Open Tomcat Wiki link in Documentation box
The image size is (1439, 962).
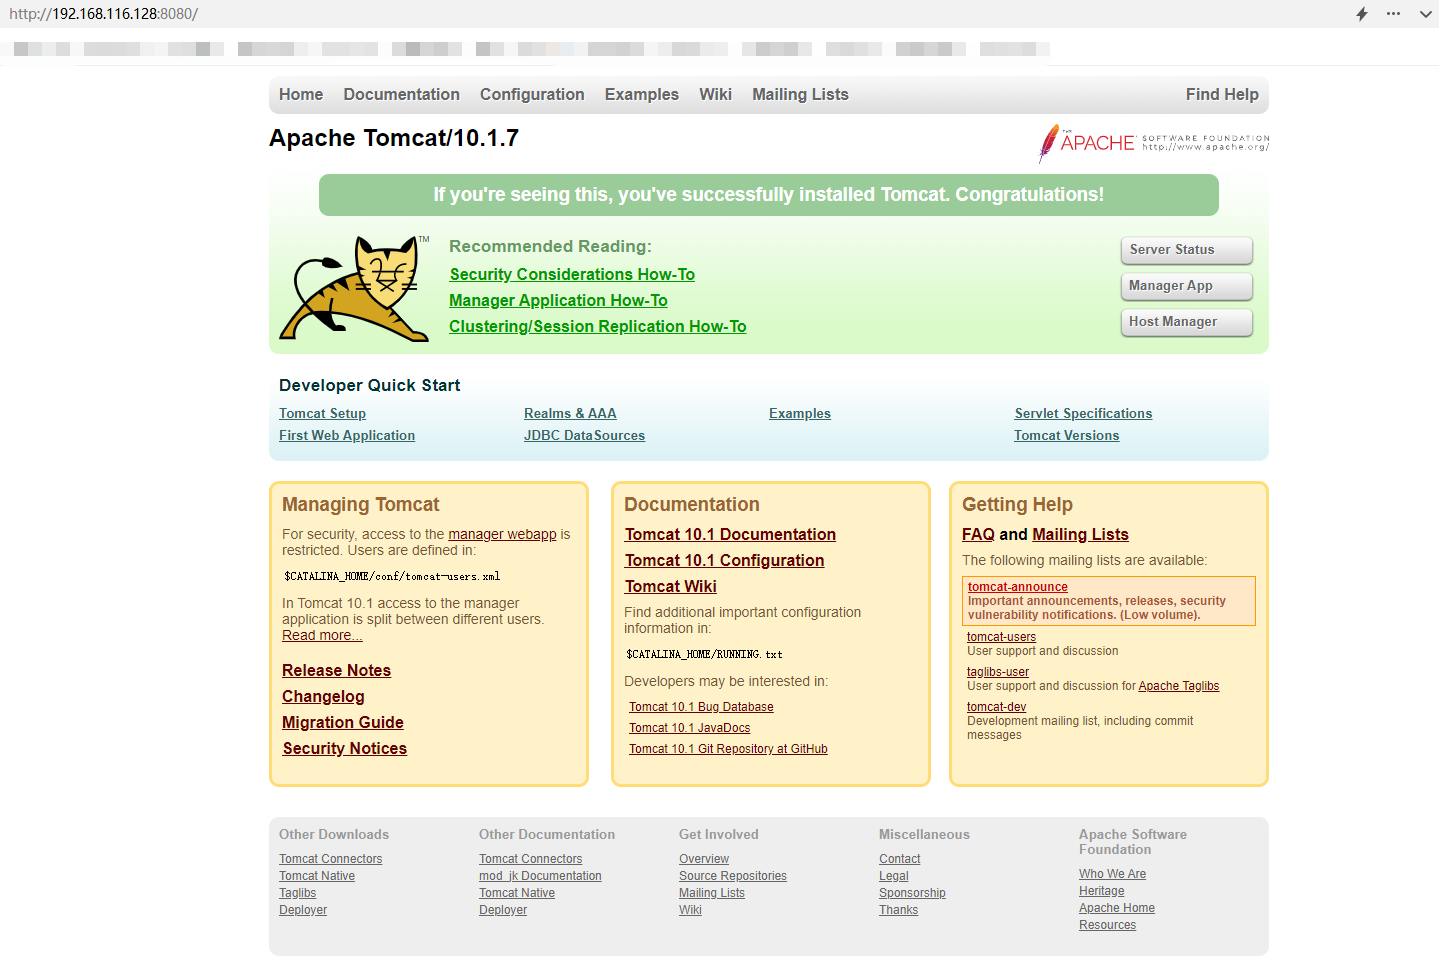coord(670,586)
